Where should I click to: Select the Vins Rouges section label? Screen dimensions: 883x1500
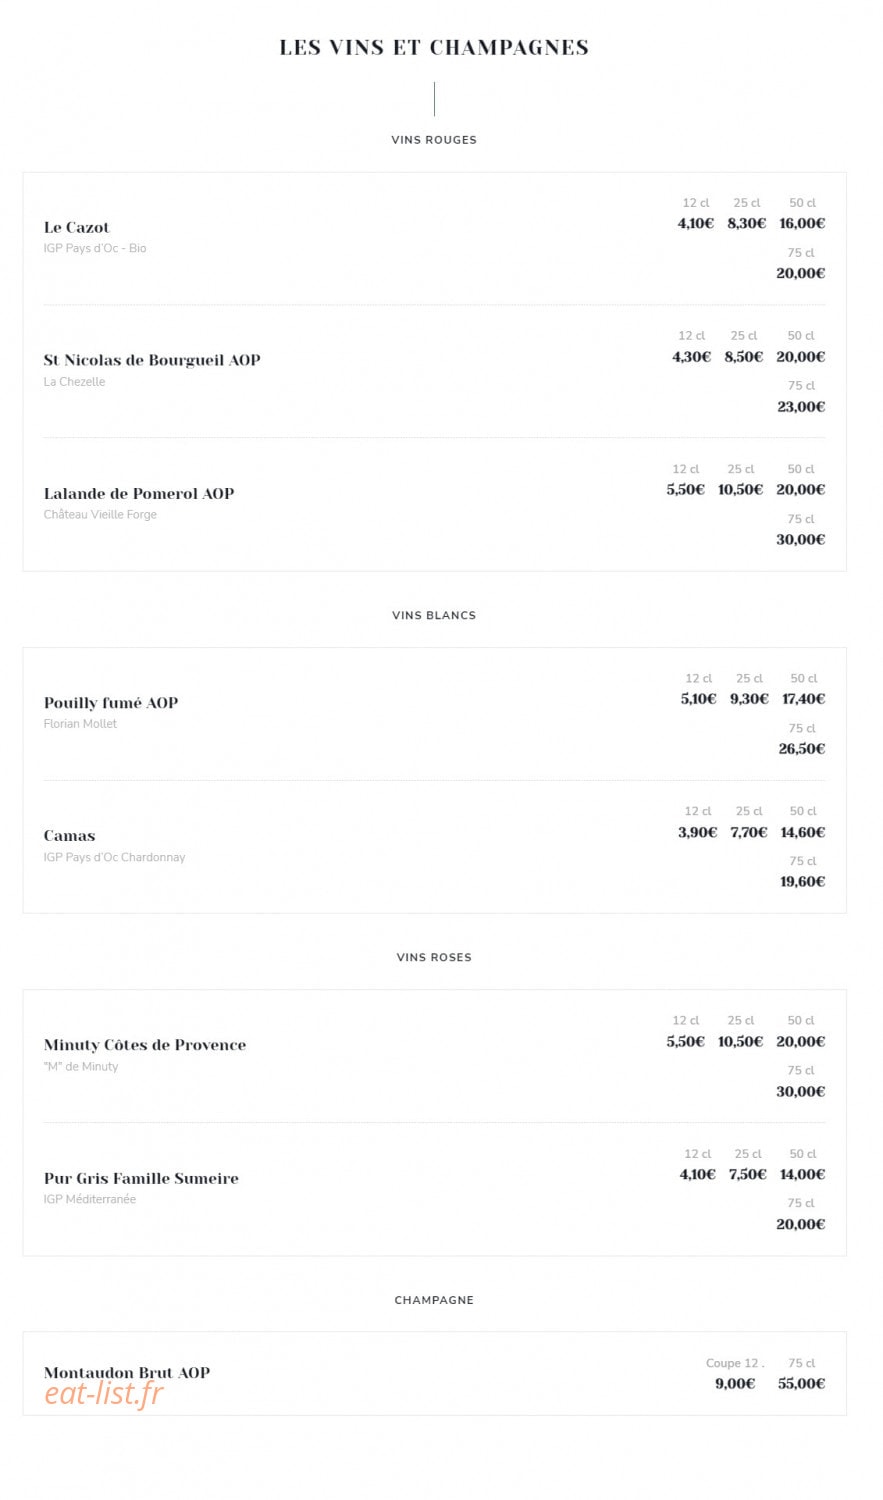[x=434, y=140]
